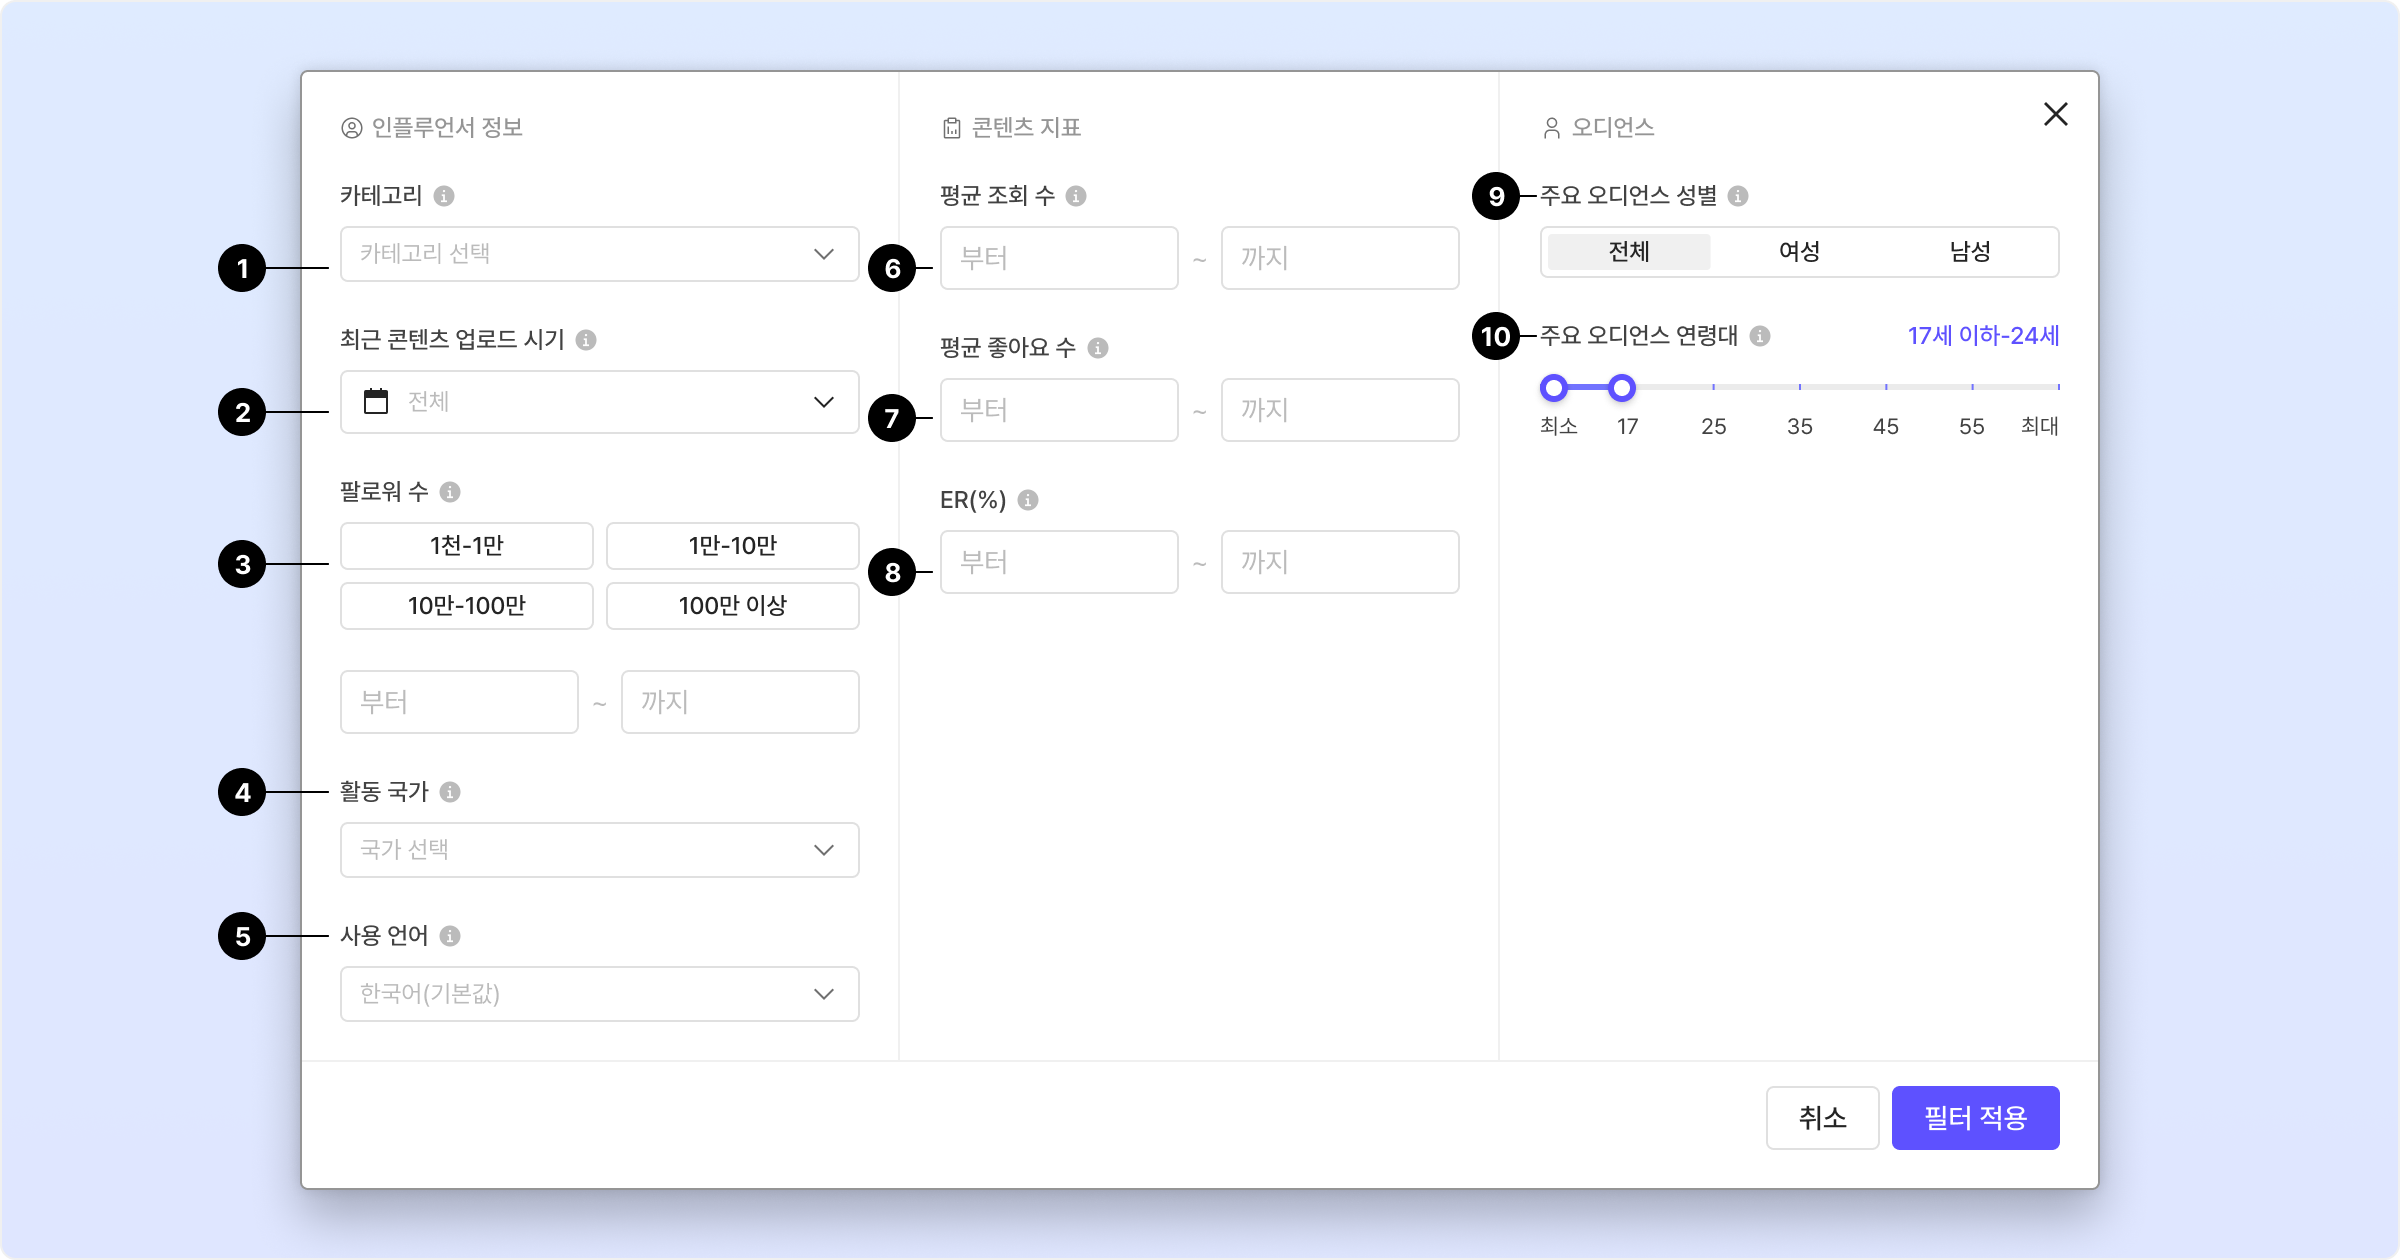Click info icon next to 평균 조회 수
The width and height of the screenshot is (2400, 1260).
[1076, 196]
